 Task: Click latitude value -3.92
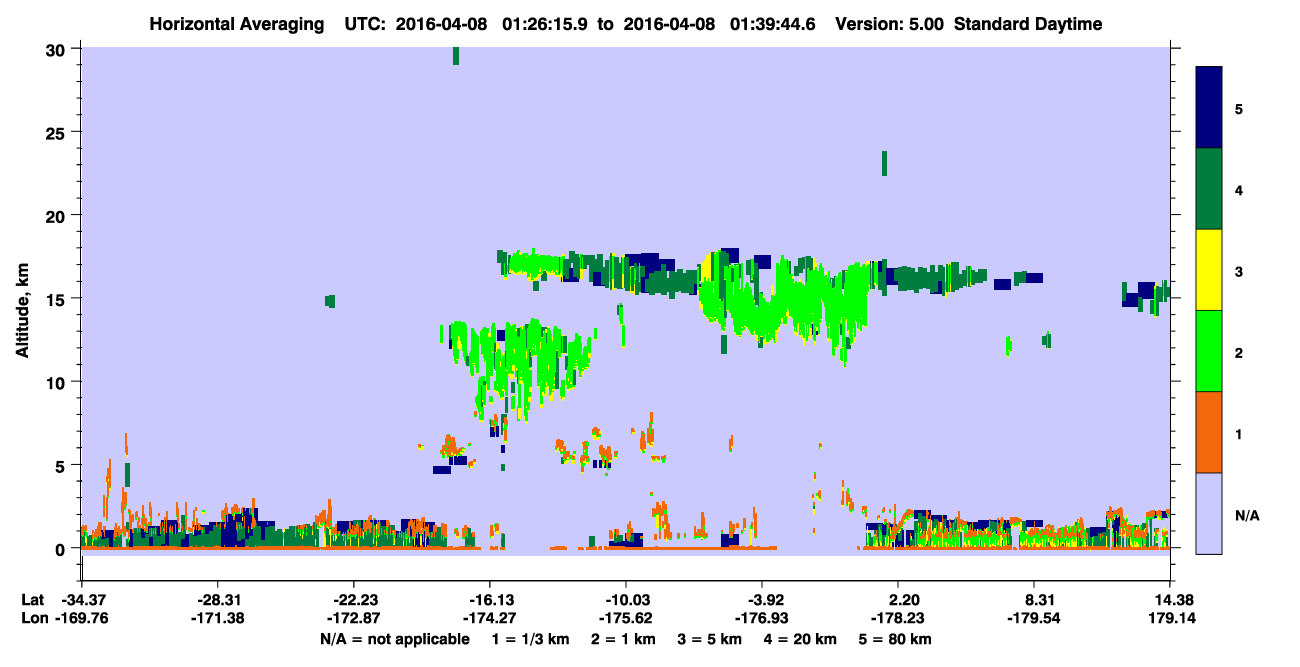[762, 600]
